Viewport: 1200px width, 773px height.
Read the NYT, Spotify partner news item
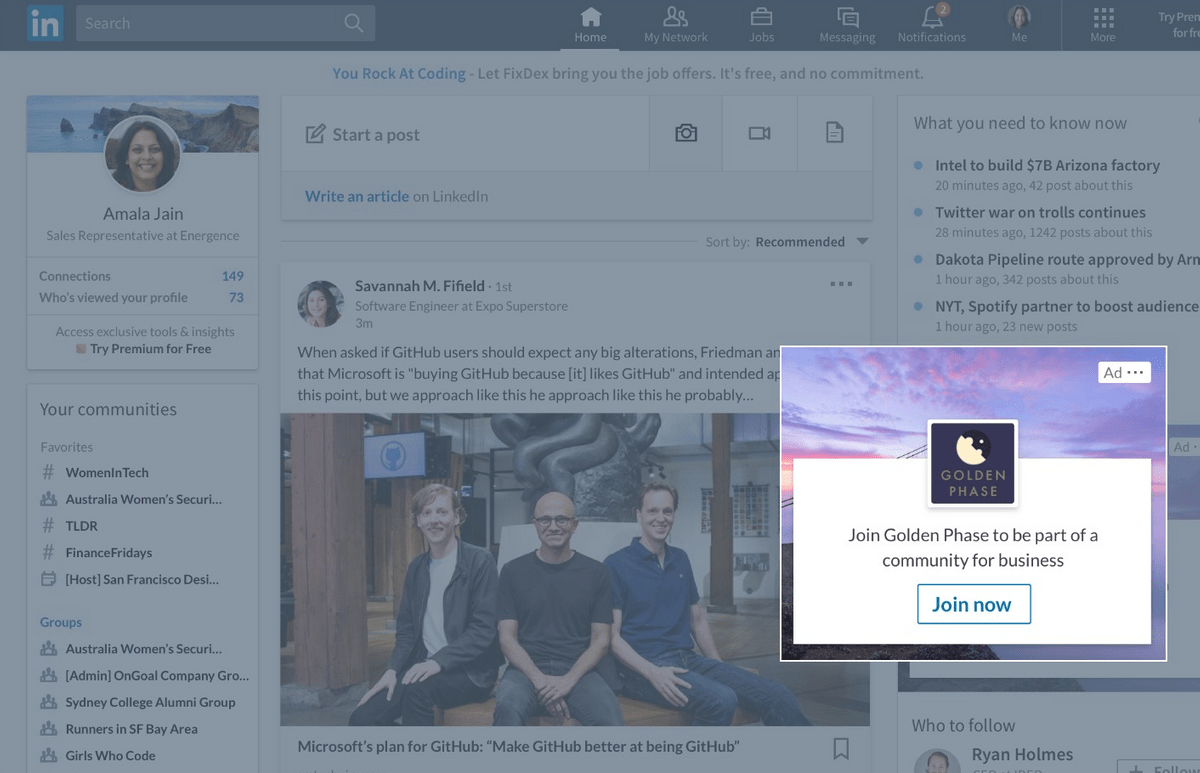pyautogui.click(x=1067, y=306)
